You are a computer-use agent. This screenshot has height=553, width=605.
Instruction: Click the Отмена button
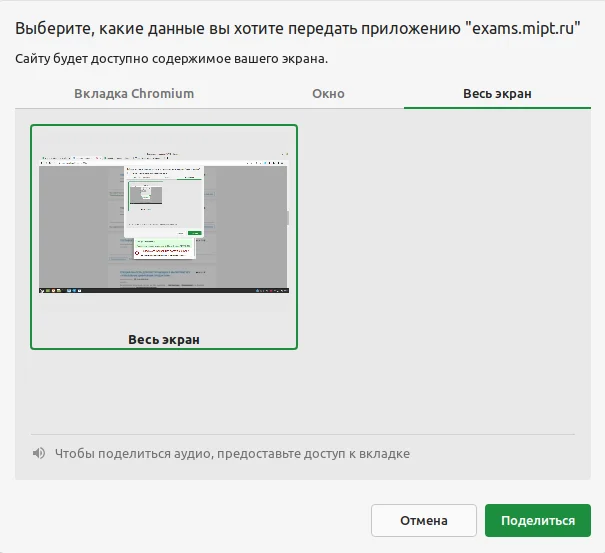click(424, 520)
